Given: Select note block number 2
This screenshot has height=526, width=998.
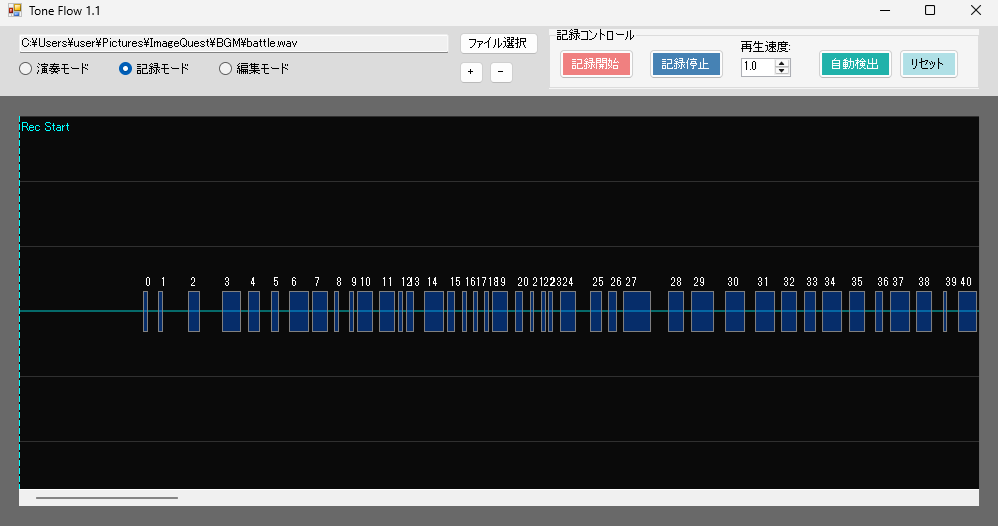Looking at the screenshot, I should point(194,311).
